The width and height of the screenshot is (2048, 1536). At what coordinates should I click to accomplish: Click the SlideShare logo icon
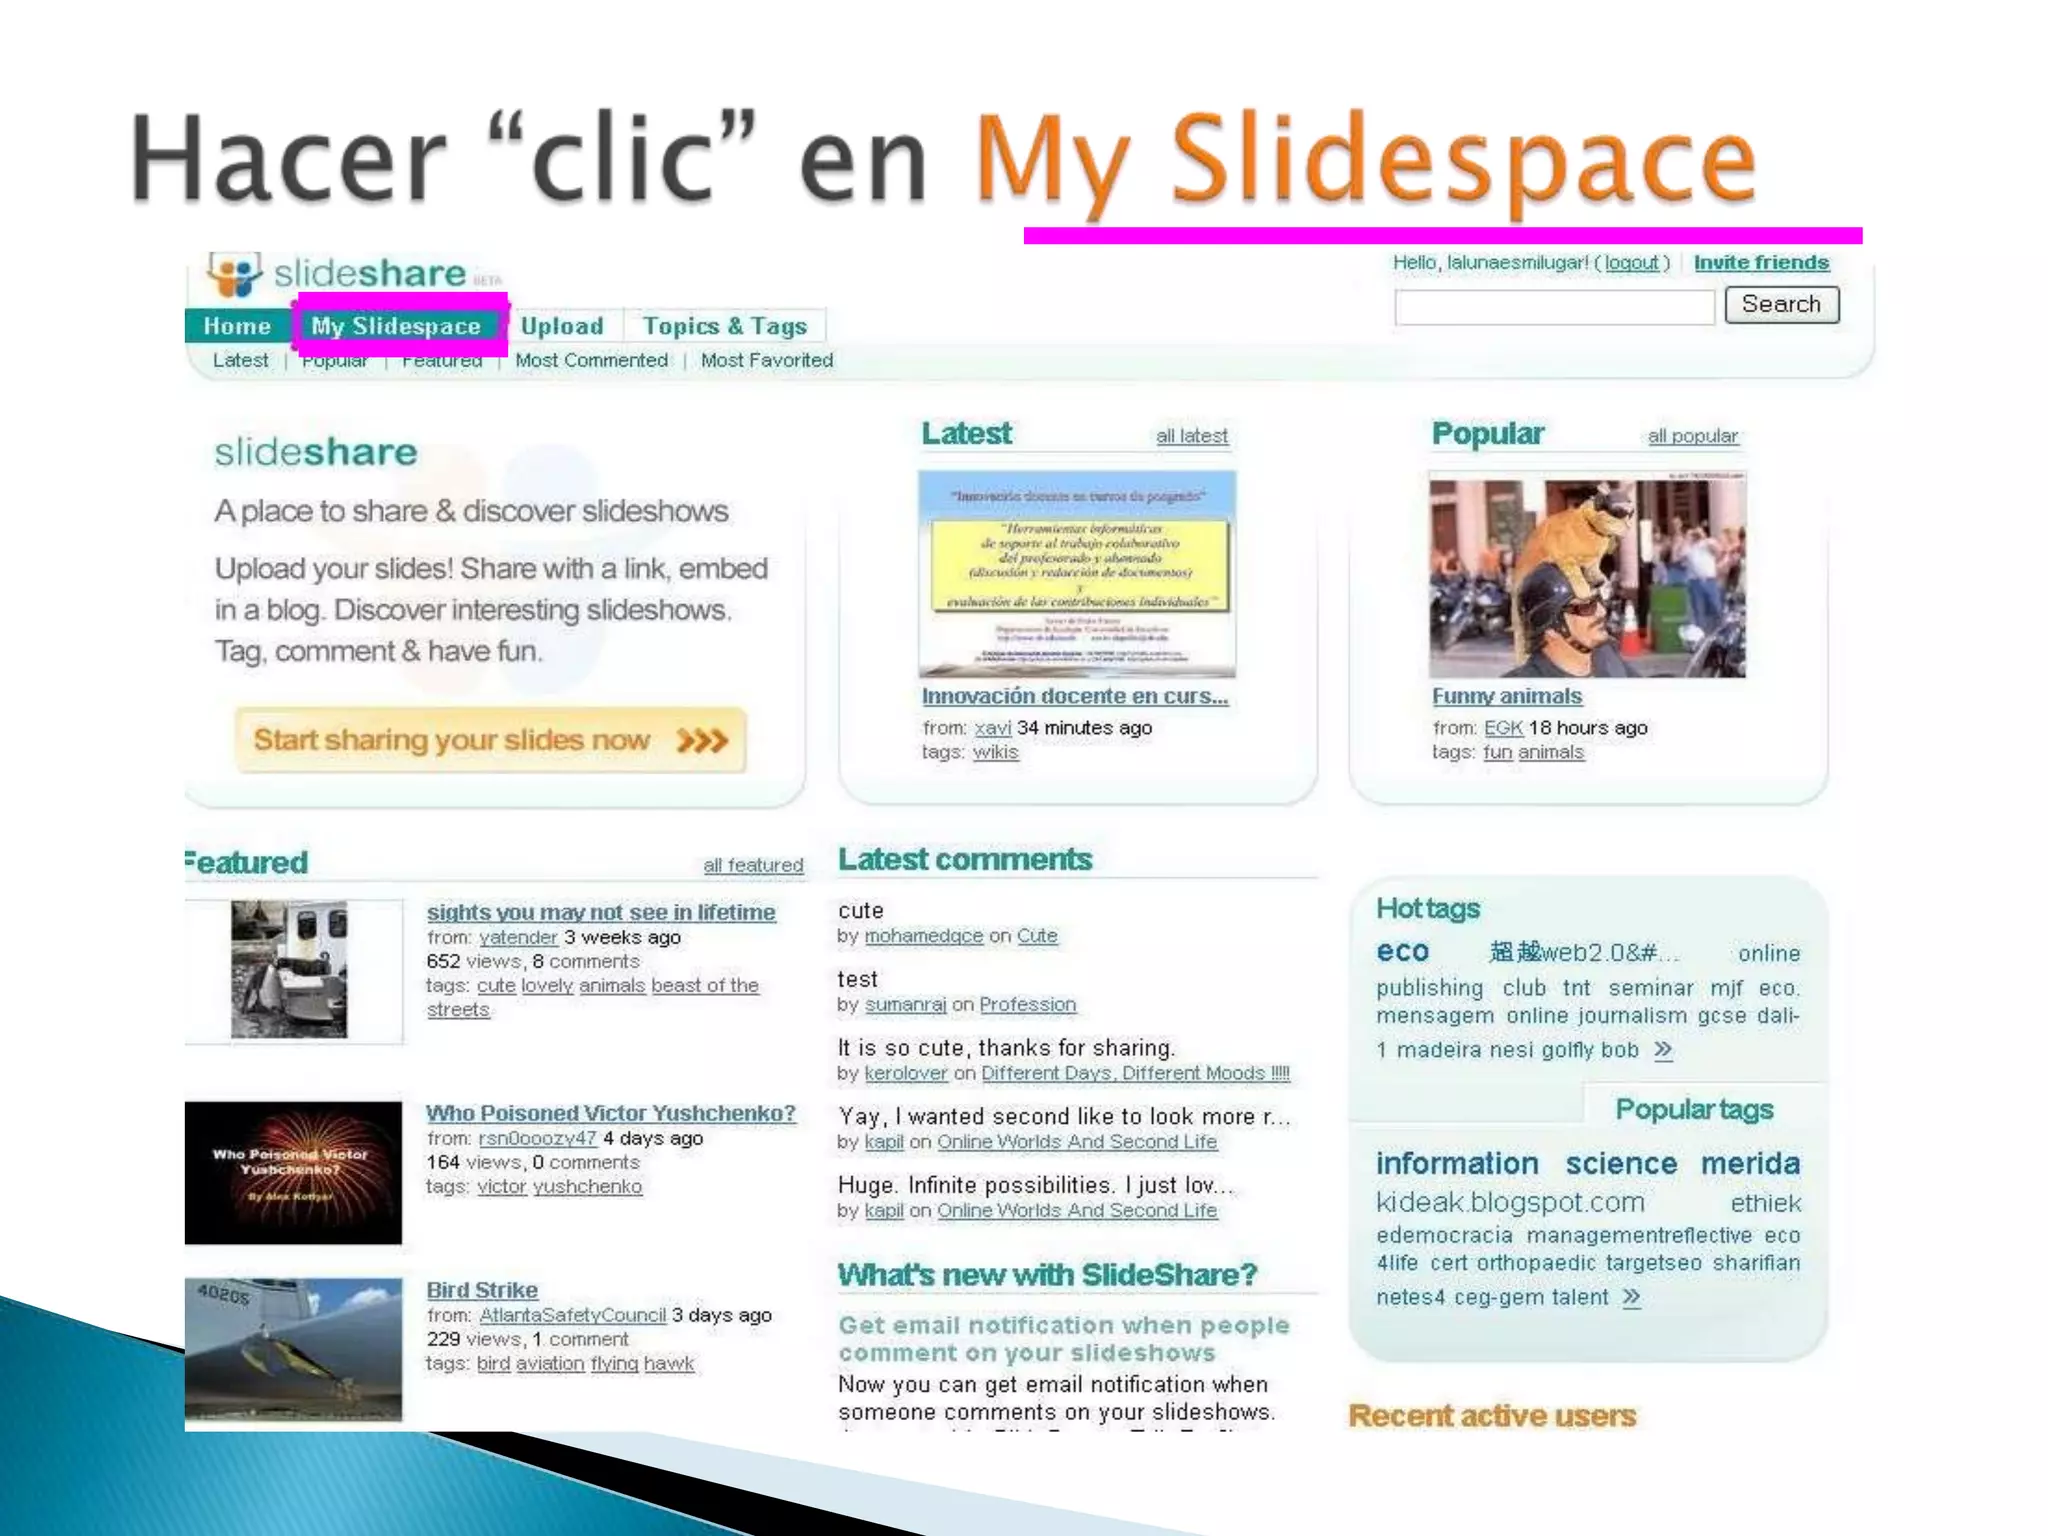pyautogui.click(x=234, y=273)
